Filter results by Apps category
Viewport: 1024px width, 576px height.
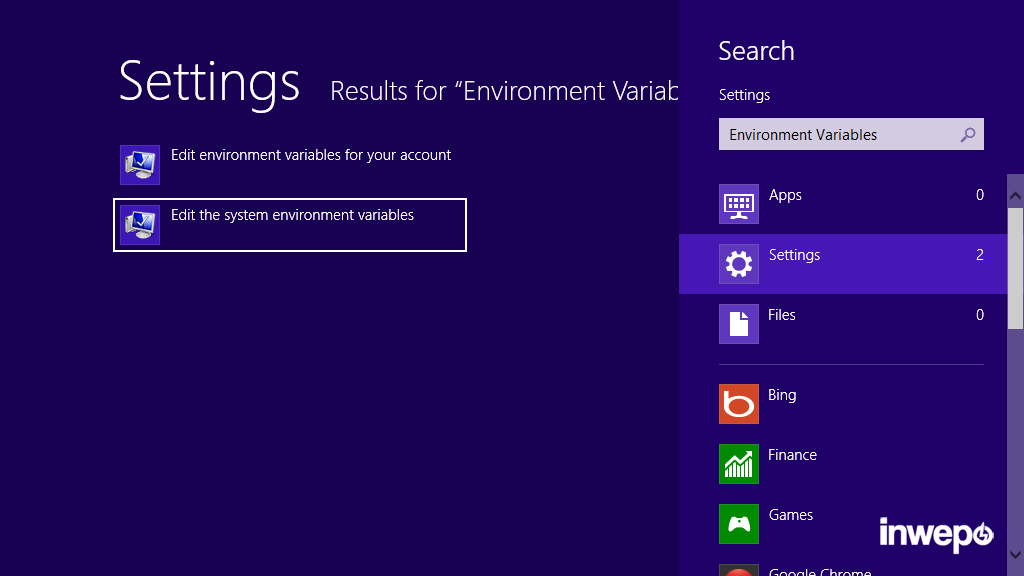785,195
